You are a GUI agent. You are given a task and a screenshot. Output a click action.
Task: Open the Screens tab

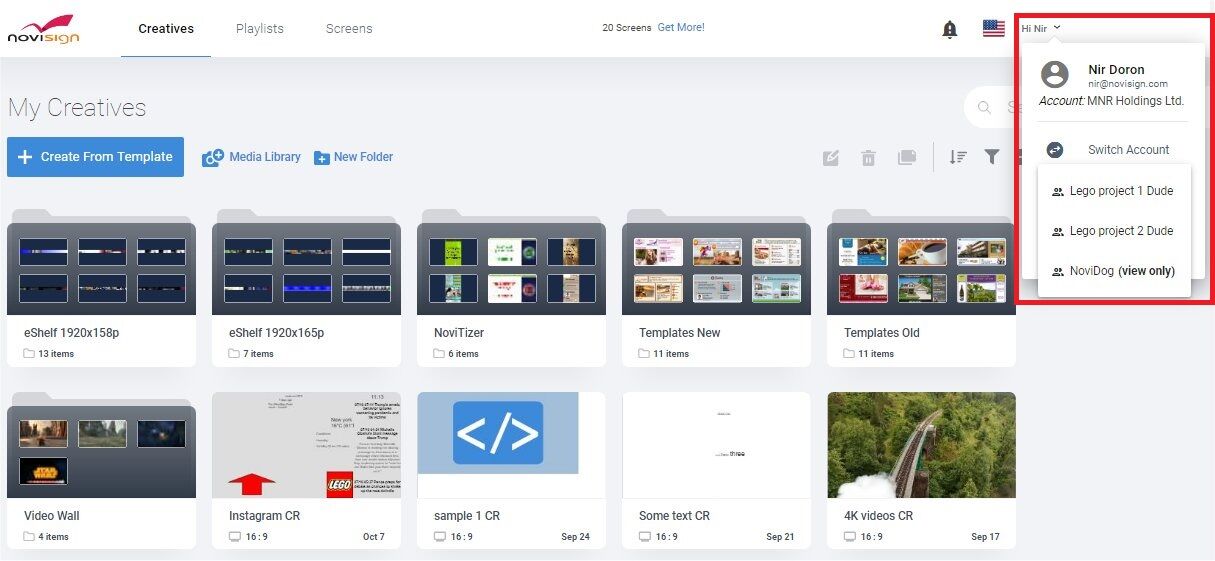coord(349,29)
